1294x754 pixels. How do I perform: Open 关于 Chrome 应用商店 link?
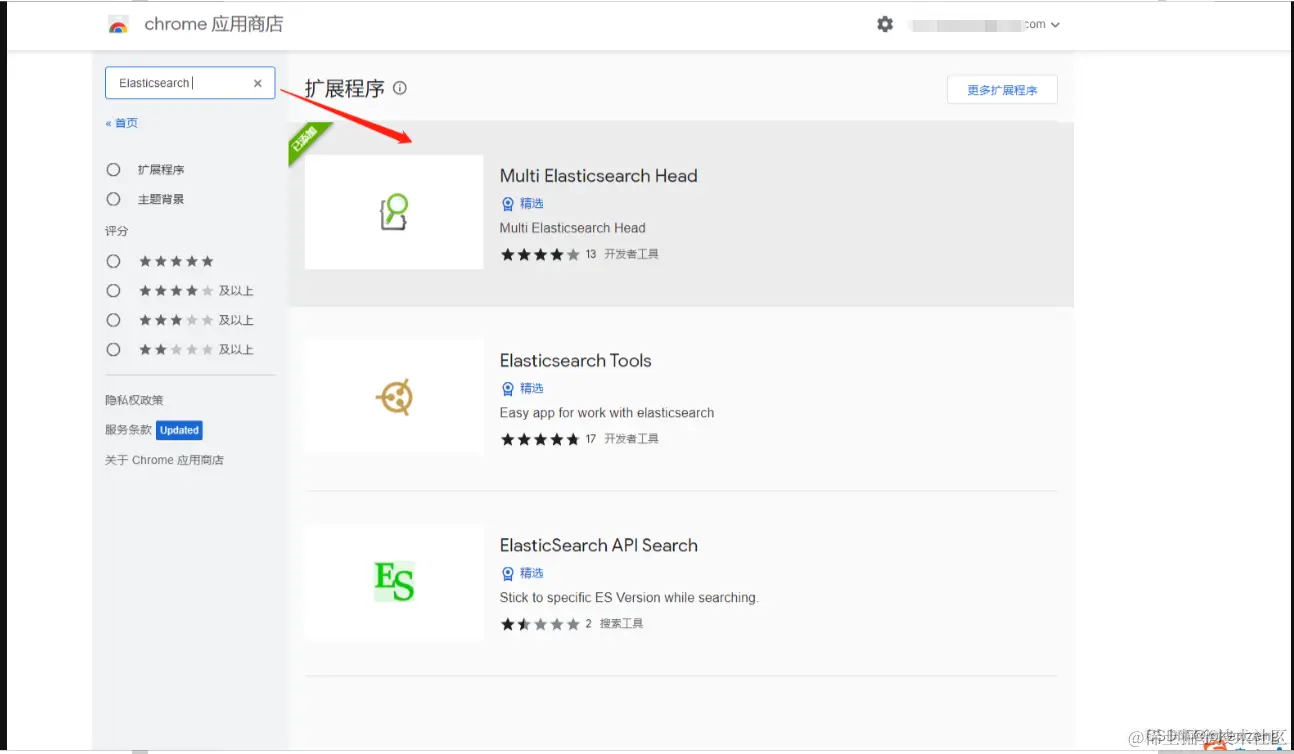click(165, 460)
